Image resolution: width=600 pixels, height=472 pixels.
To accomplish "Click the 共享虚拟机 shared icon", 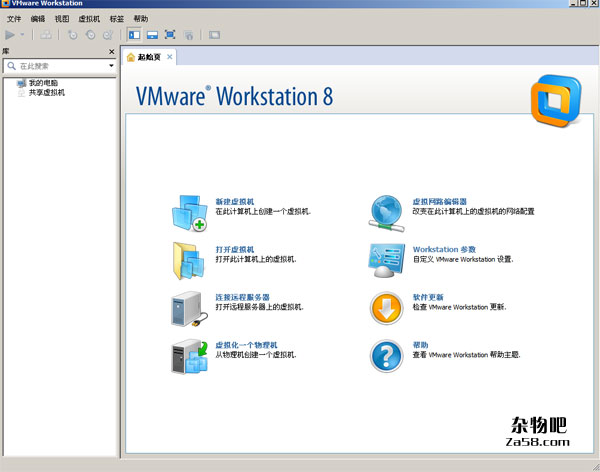I will click(x=22, y=93).
